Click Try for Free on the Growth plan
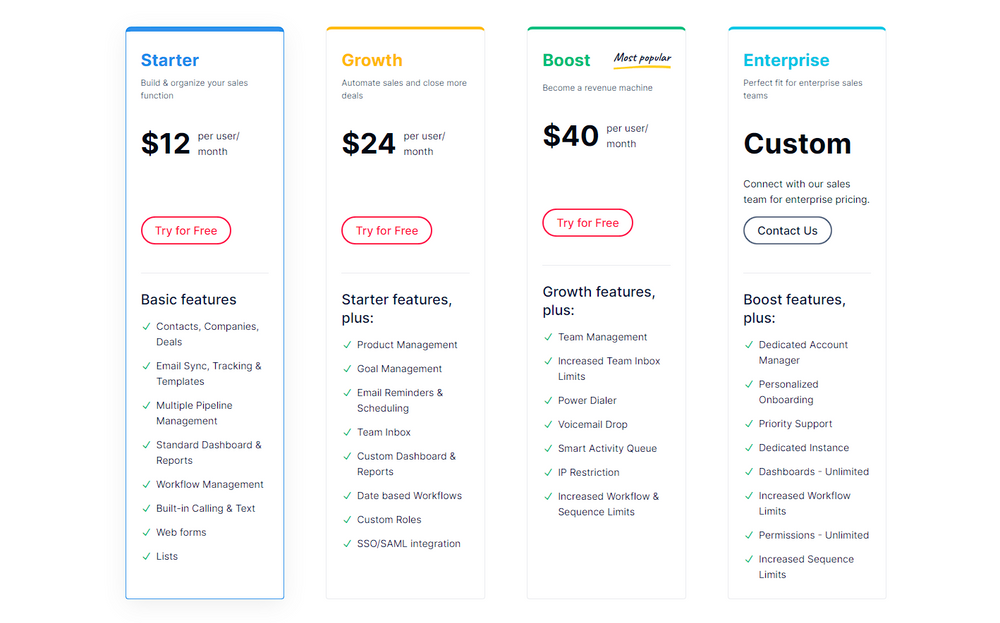The height and width of the screenshot is (623, 1000). click(x=387, y=230)
